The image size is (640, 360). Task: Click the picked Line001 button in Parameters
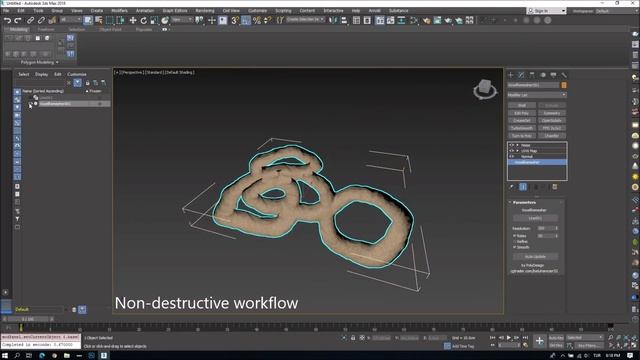(x=535, y=218)
